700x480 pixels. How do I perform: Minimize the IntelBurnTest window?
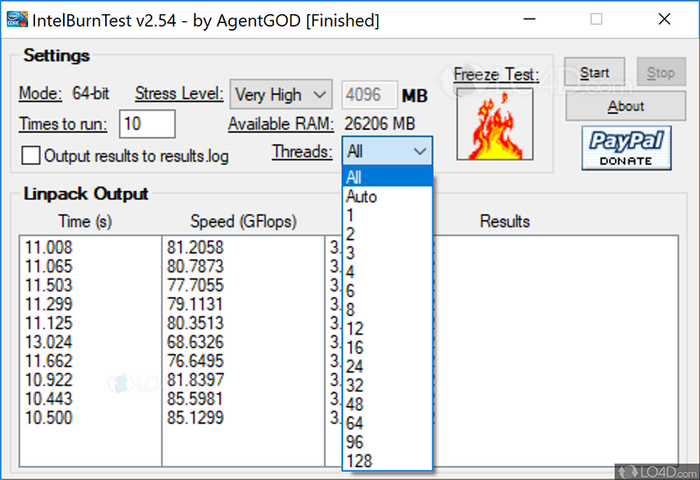point(529,19)
